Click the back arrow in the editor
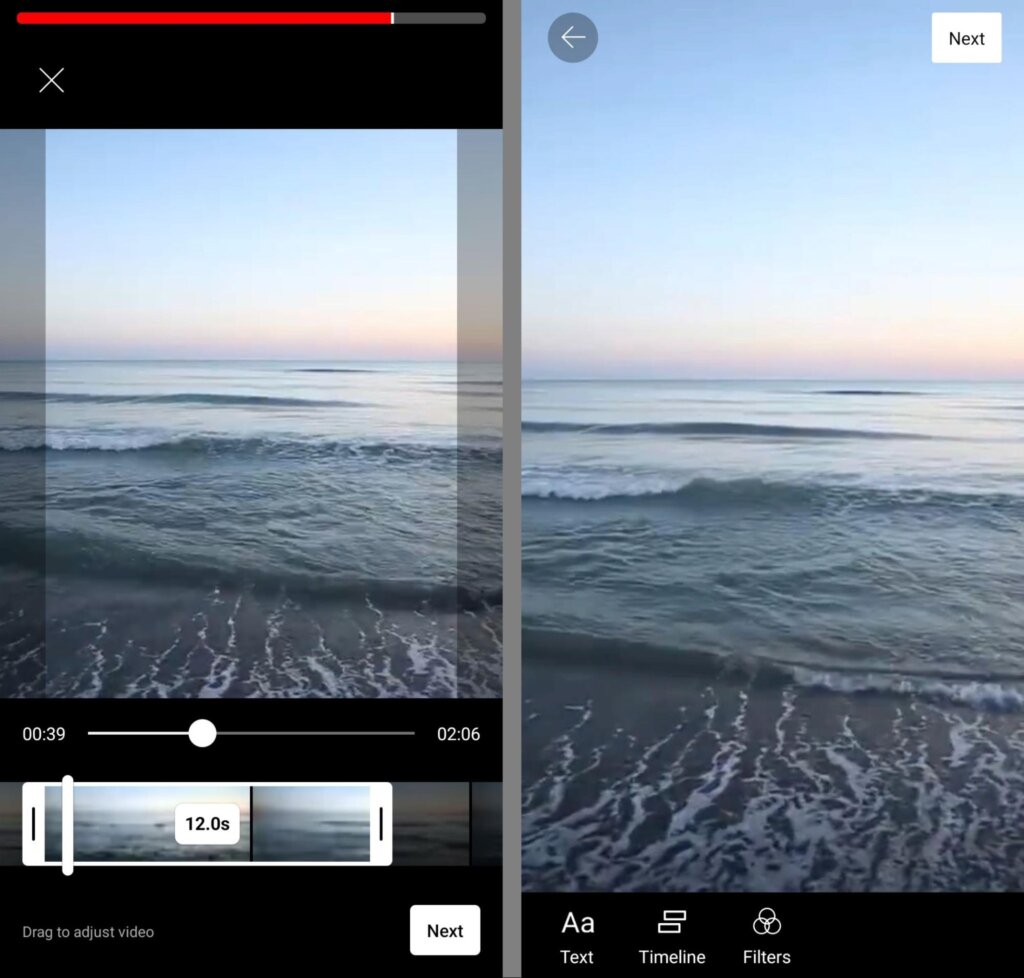This screenshot has width=1024, height=978. coord(572,38)
